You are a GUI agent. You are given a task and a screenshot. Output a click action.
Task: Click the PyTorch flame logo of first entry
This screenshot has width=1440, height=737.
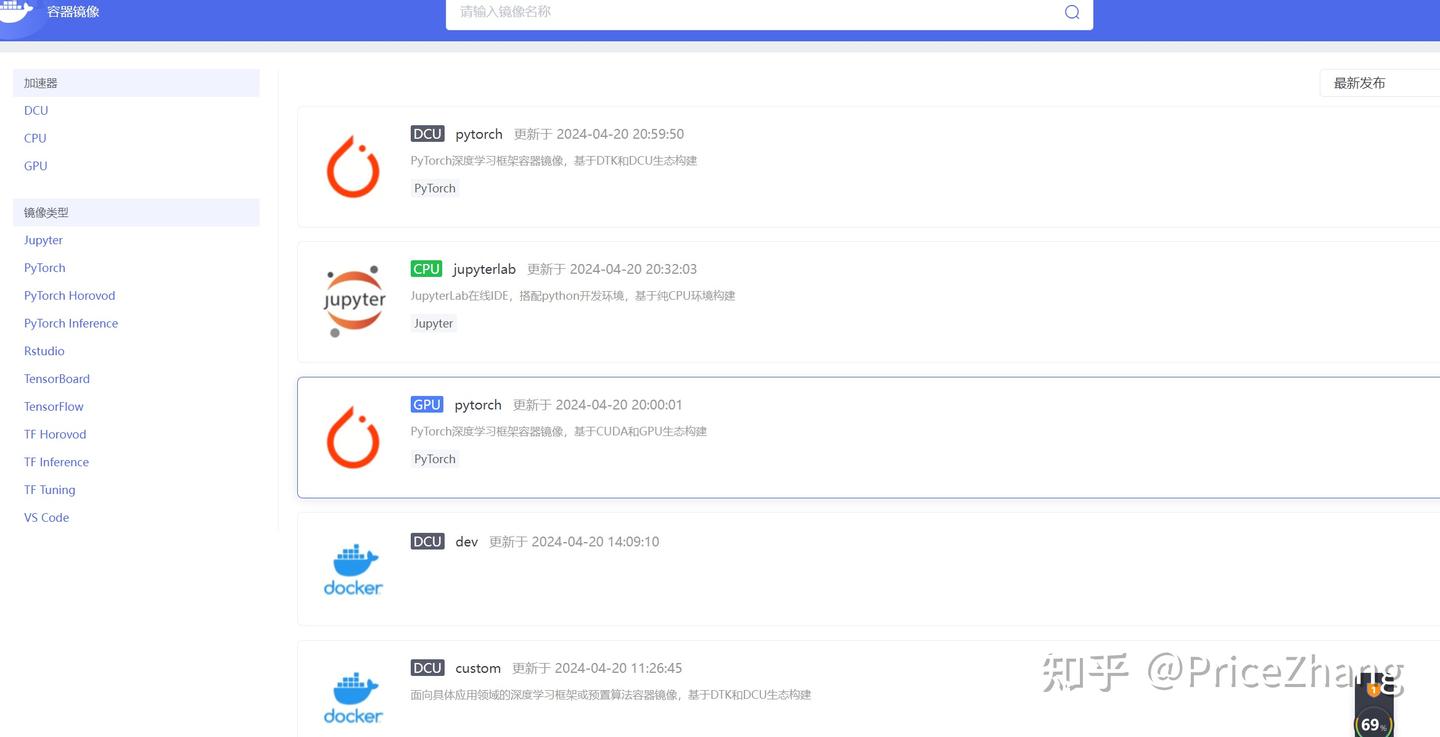click(353, 166)
